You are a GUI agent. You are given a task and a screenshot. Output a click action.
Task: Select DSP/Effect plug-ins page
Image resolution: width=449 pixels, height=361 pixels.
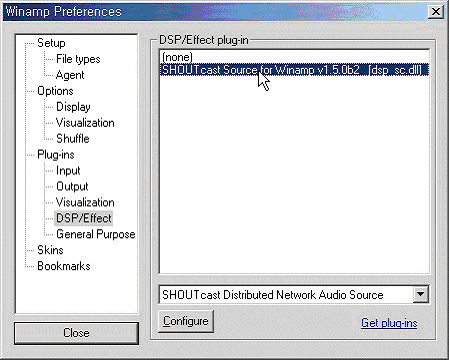[x=84, y=218]
